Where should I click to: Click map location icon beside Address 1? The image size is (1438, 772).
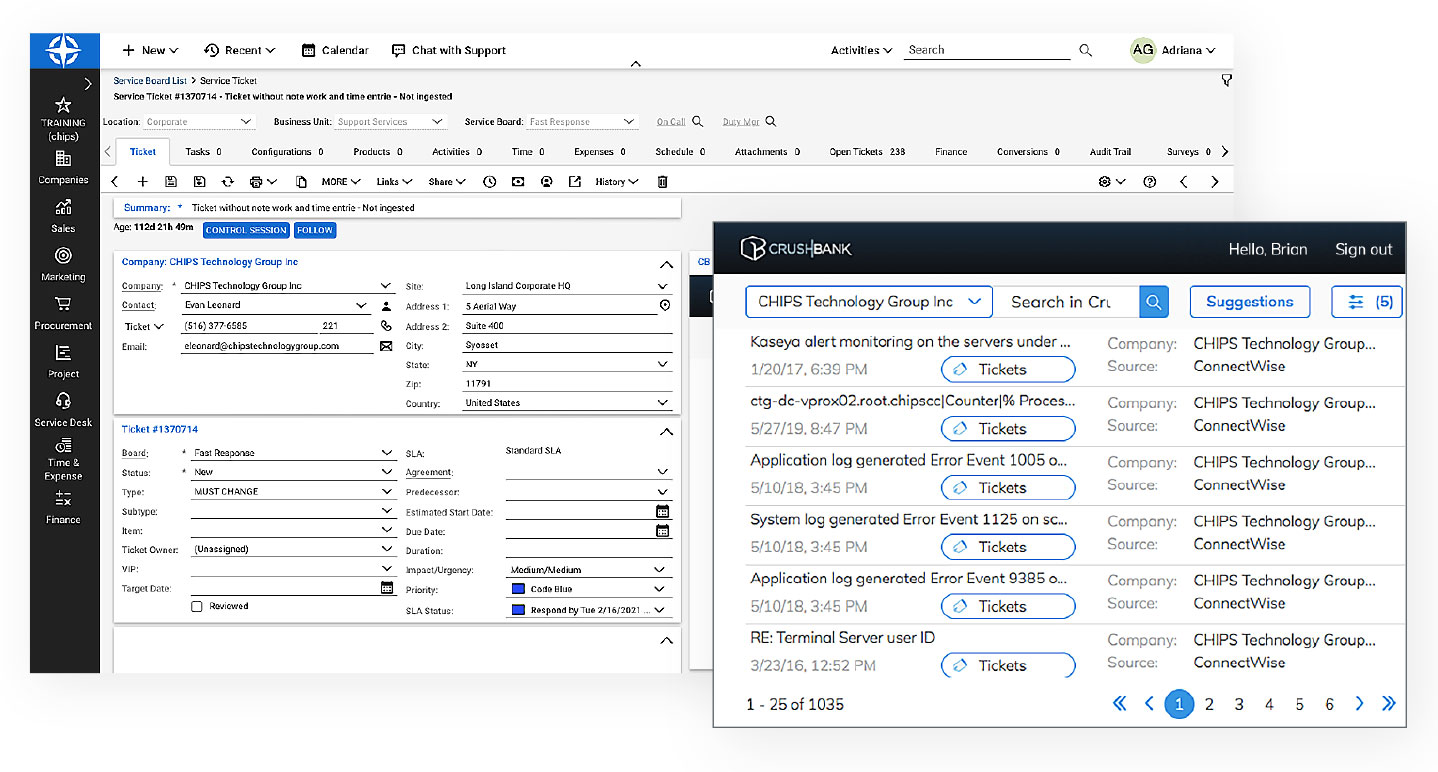point(665,306)
